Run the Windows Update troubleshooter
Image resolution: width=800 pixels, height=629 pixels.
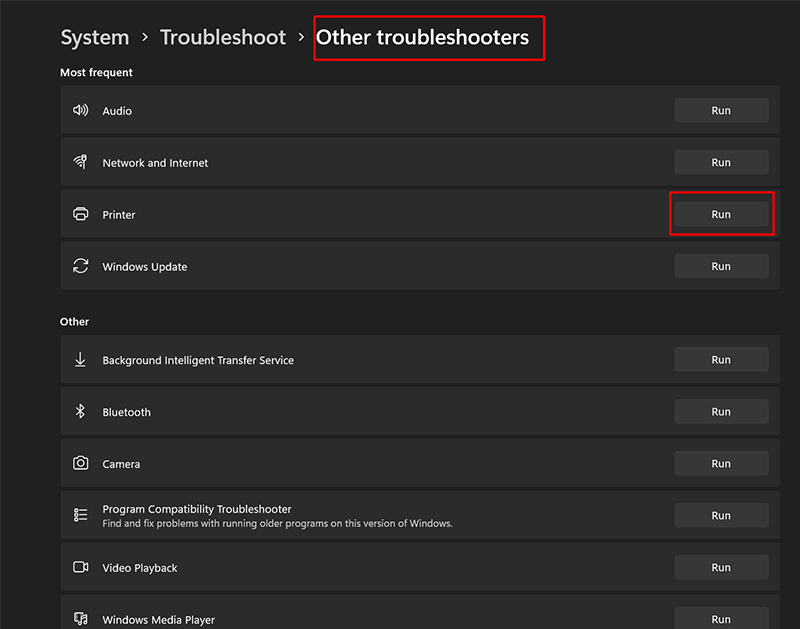721,267
